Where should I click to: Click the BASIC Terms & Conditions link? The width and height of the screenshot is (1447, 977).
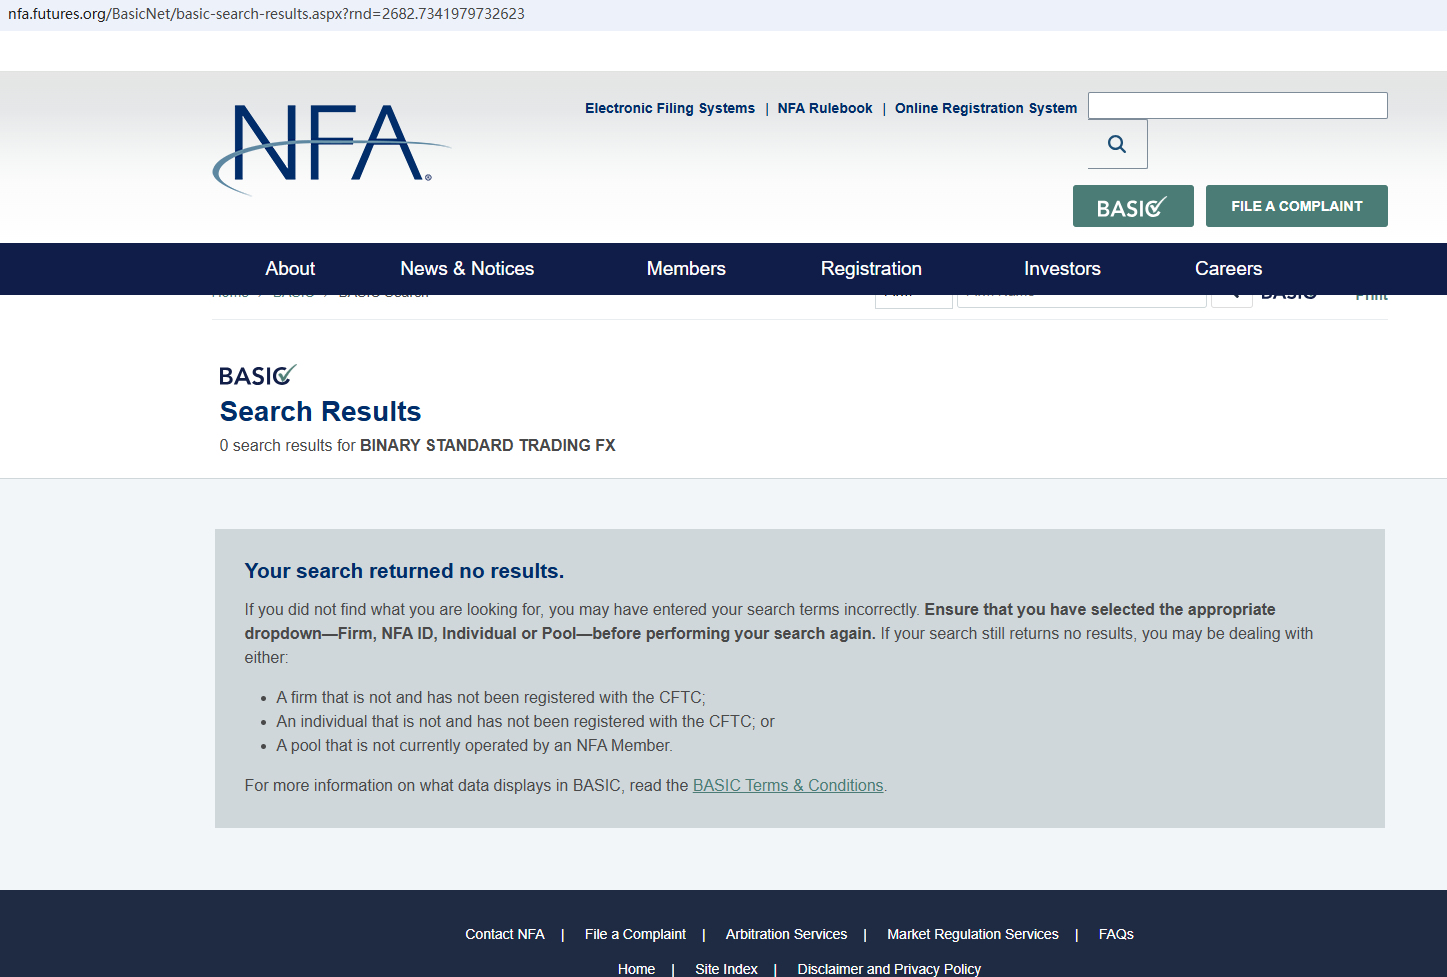[788, 785]
